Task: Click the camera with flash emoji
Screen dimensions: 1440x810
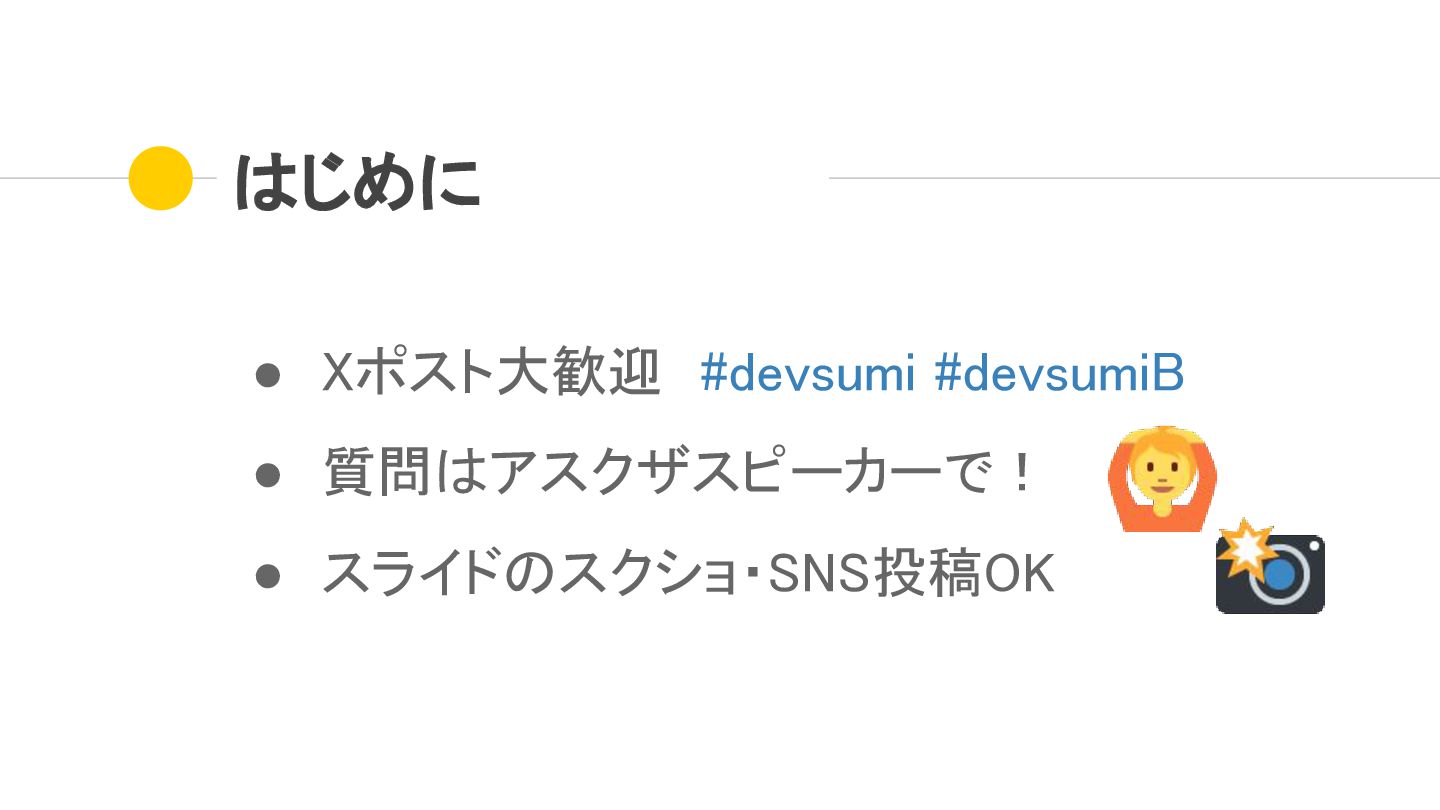Action: coord(1270,566)
